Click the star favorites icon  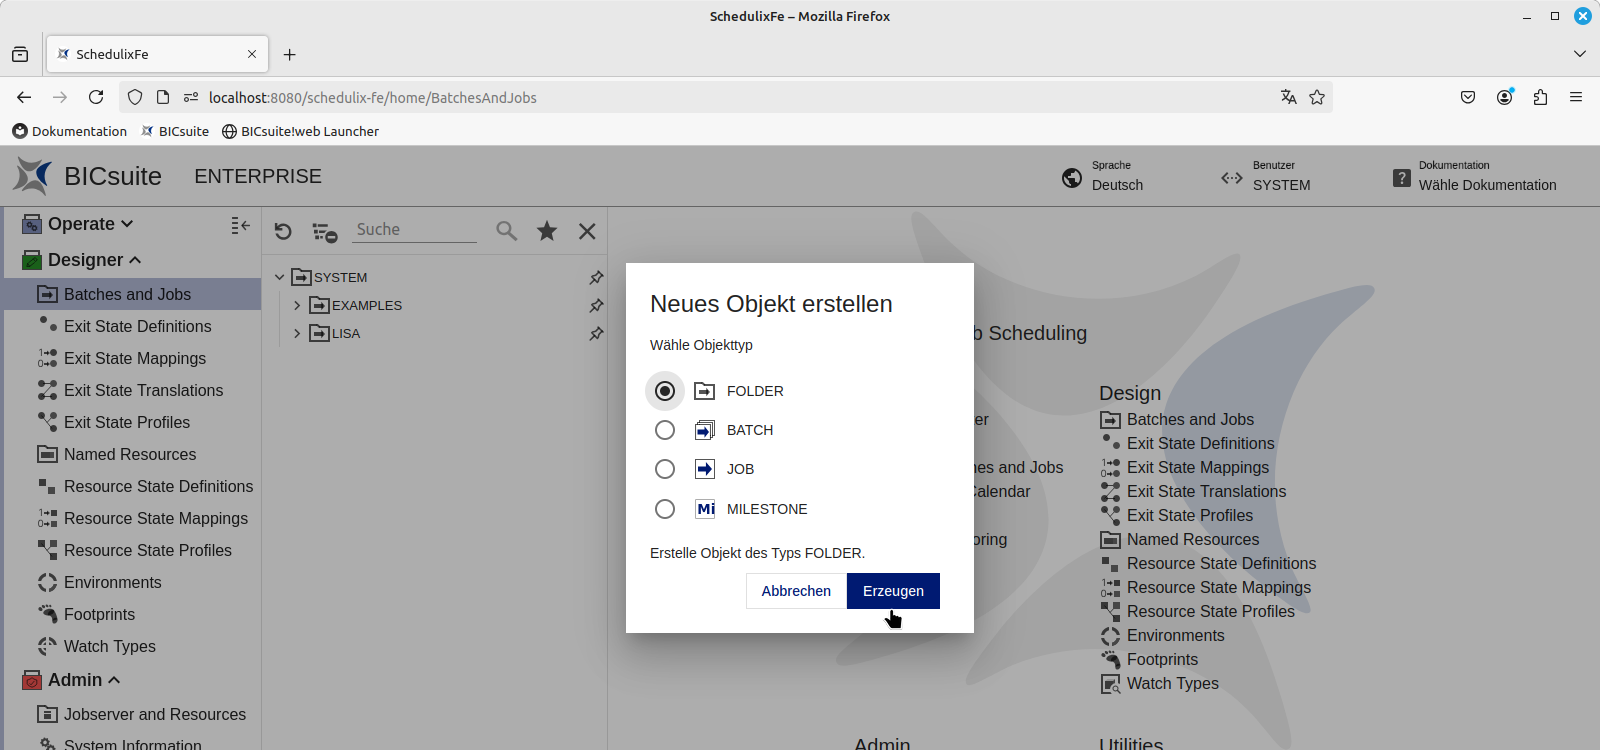click(547, 231)
